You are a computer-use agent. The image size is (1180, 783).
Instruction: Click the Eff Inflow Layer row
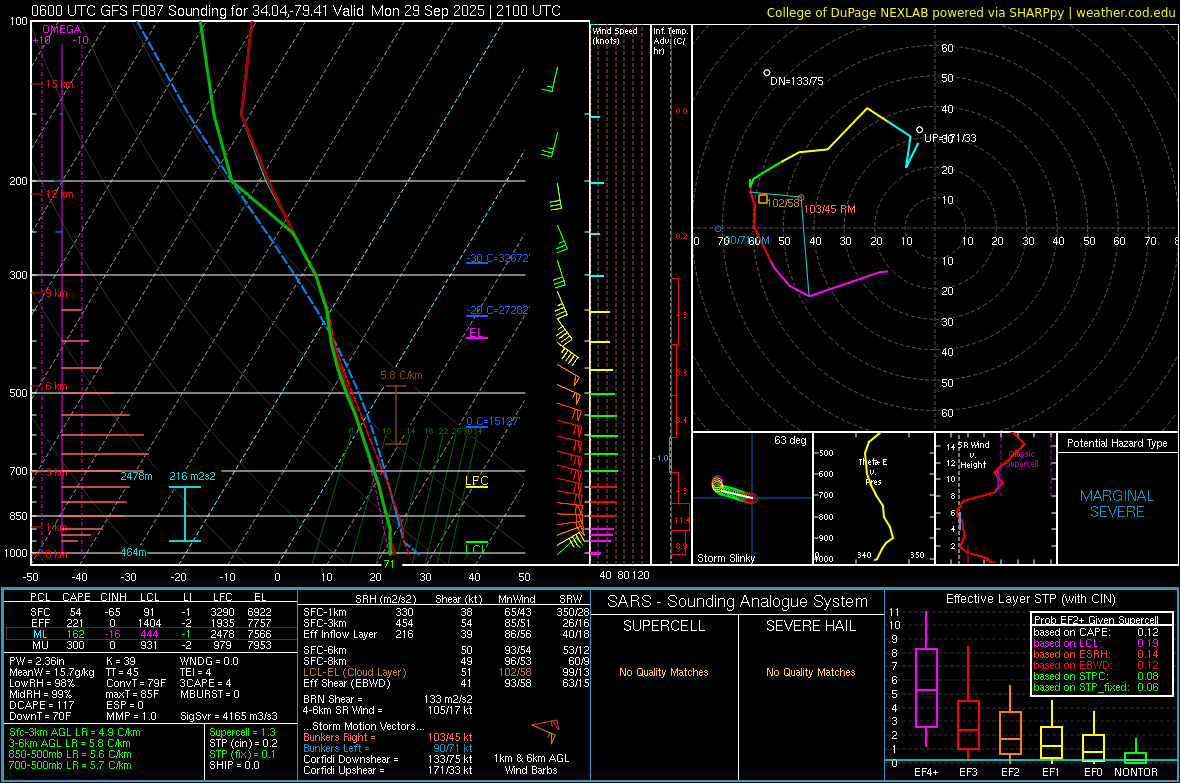point(446,634)
